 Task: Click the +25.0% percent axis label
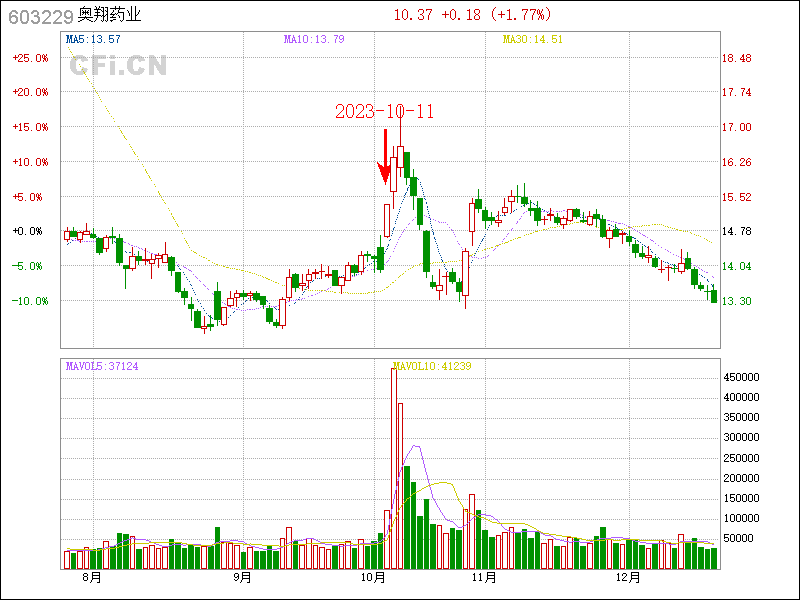pos(30,58)
